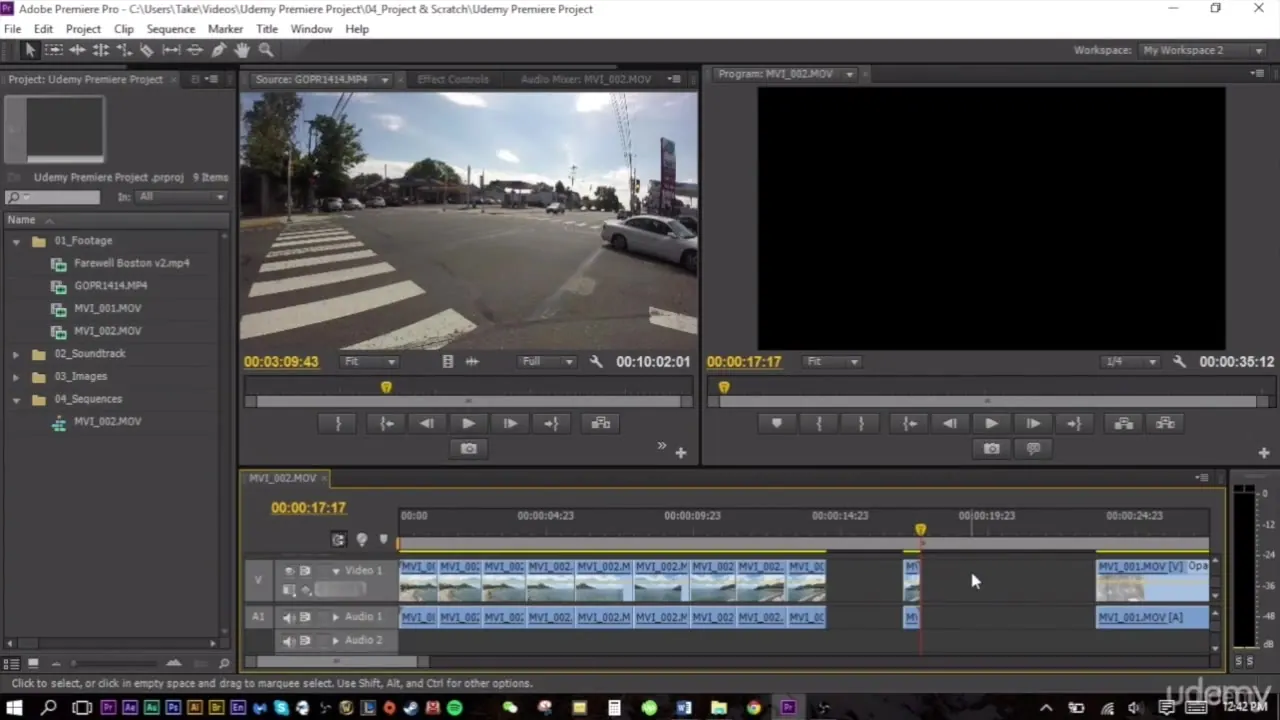This screenshot has height=720, width=1280.
Task: Select the Selection arrow tool
Action: (x=30, y=50)
